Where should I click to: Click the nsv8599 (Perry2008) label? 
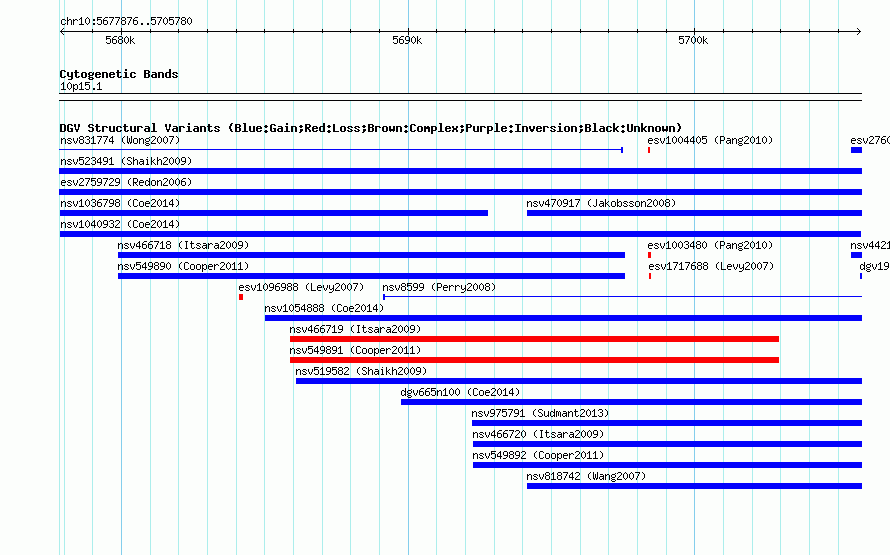point(439,287)
